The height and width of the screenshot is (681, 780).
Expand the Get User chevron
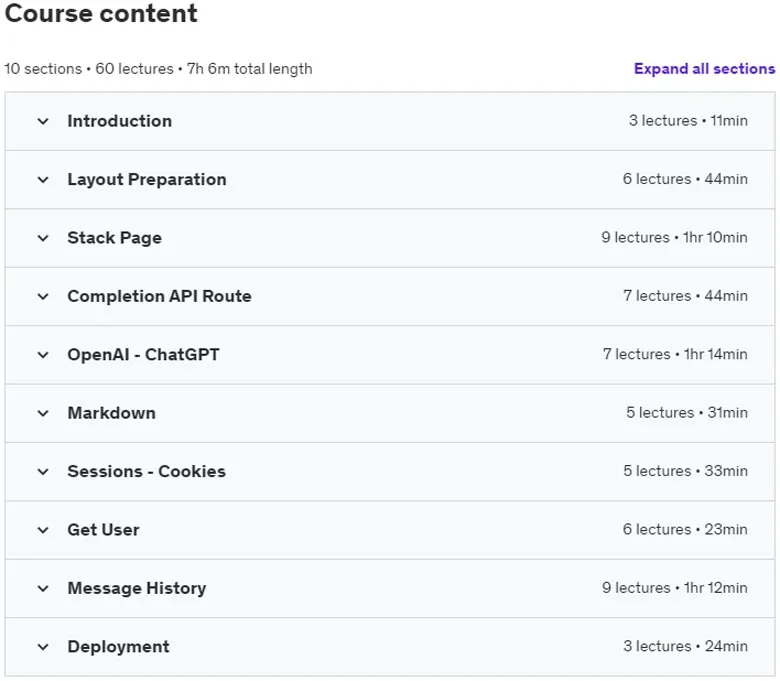(43, 530)
